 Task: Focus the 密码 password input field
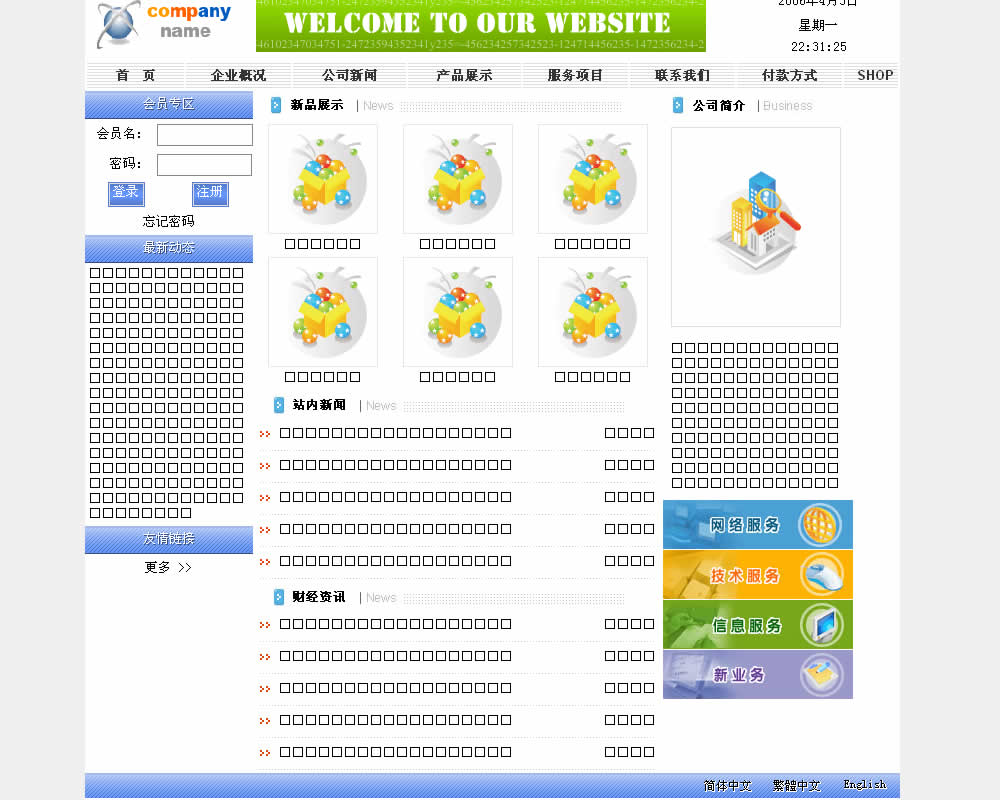point(204,165)
